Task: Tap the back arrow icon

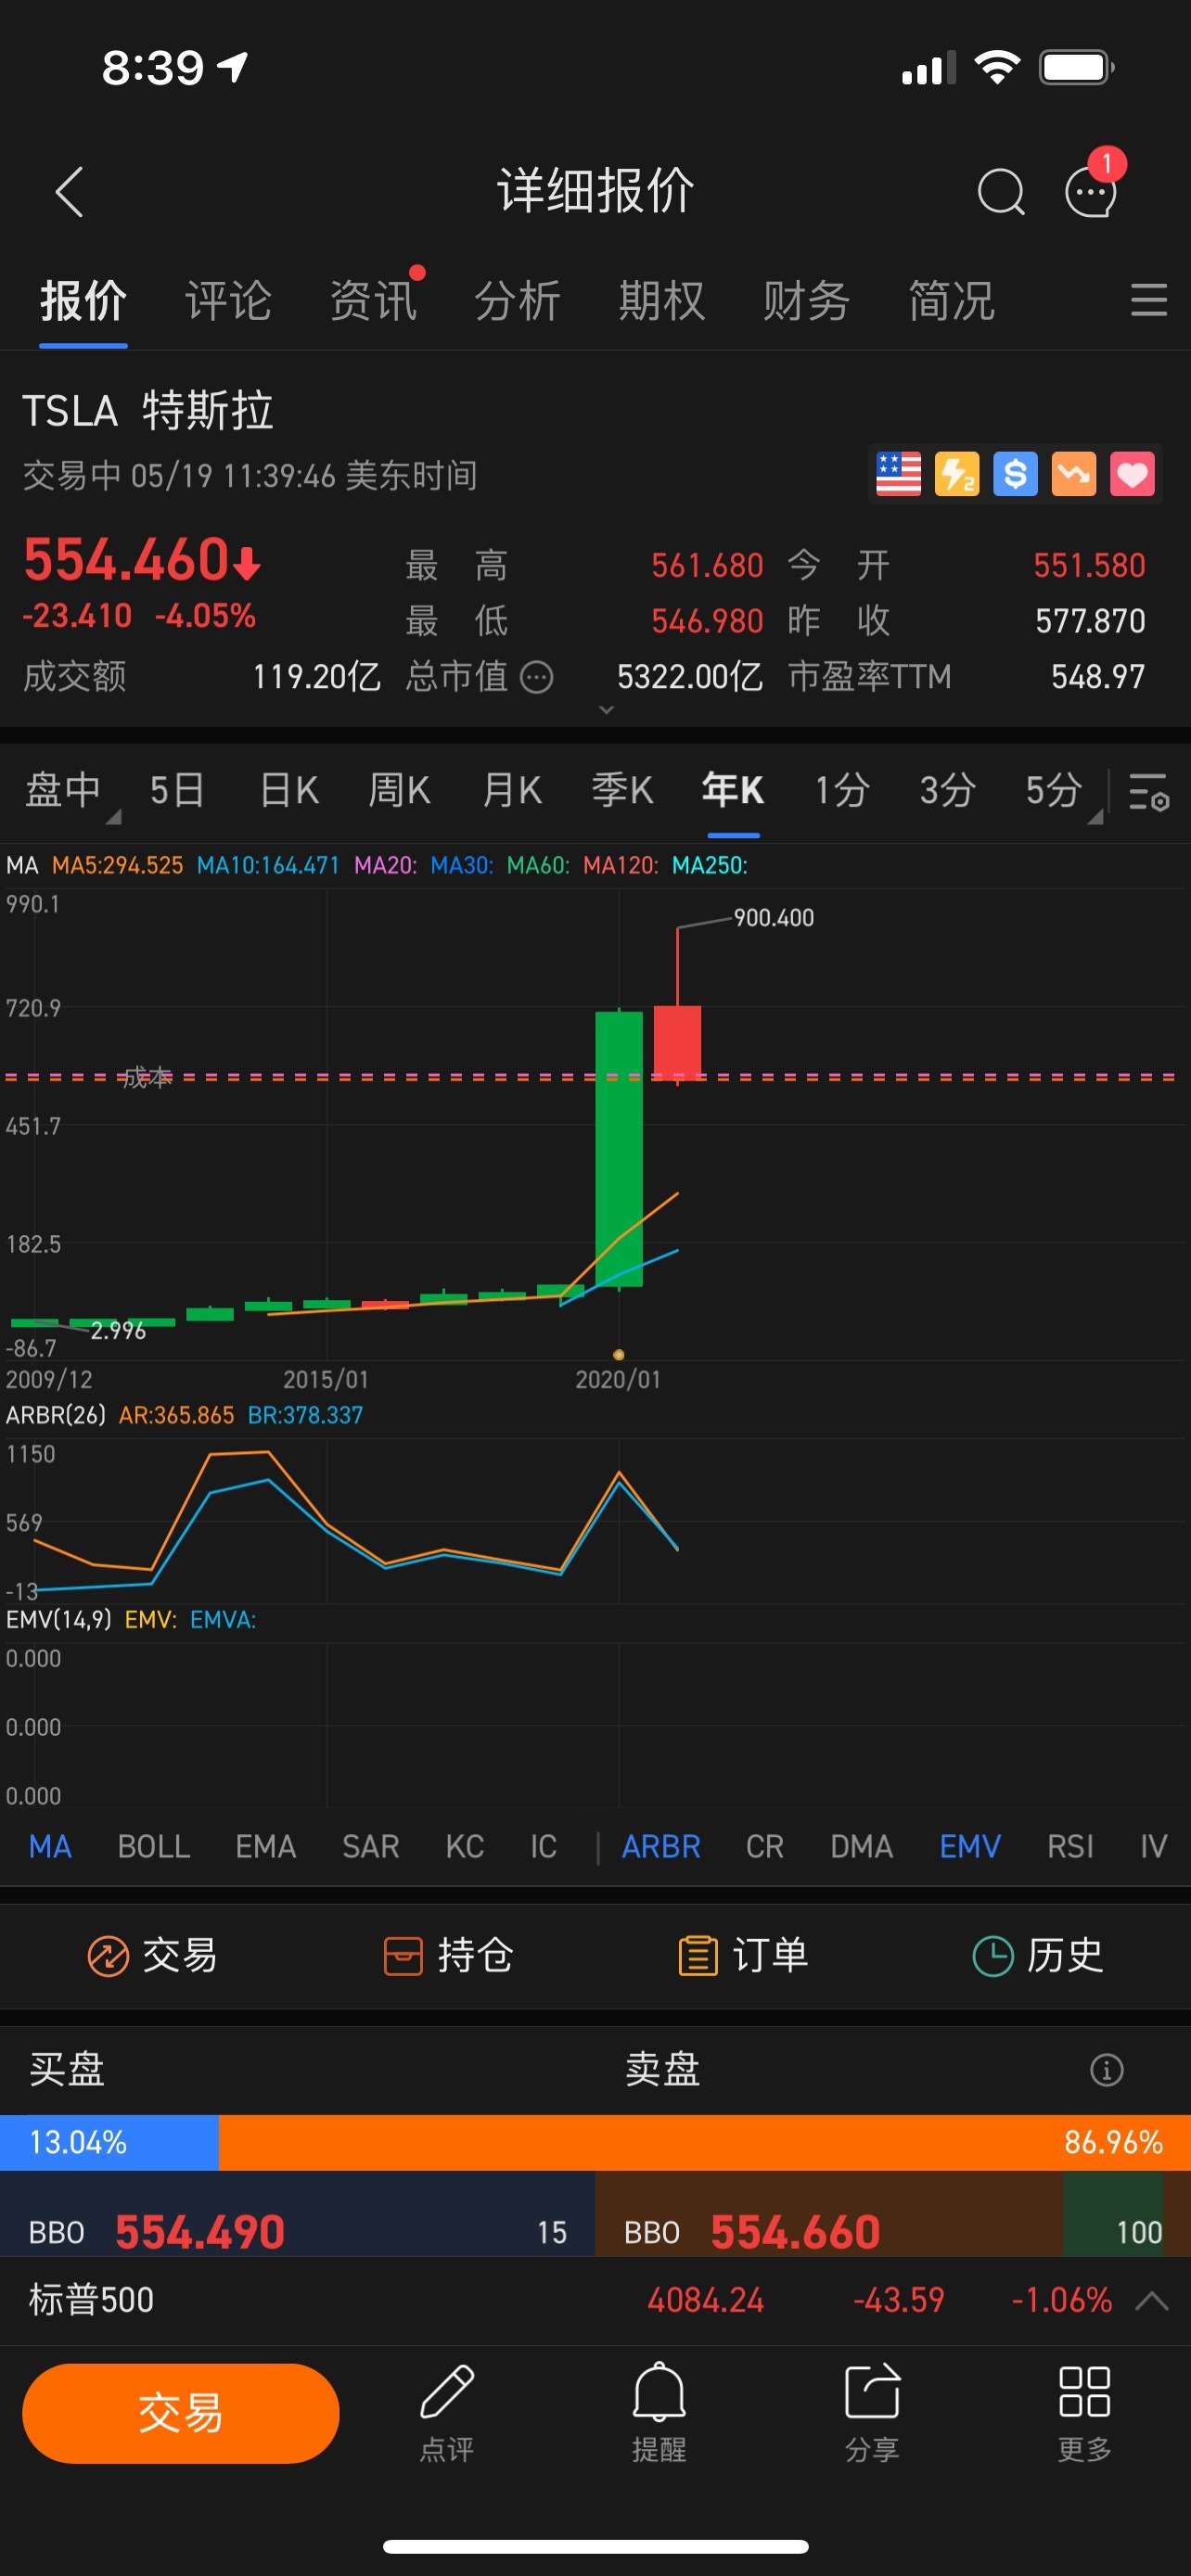Action: click(69, 191)
